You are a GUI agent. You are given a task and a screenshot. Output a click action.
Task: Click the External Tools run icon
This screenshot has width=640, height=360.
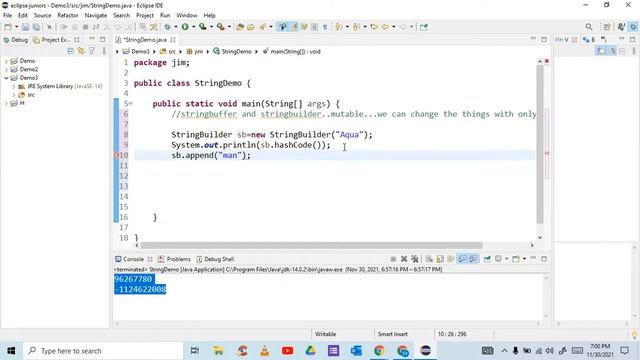(x=220, y=27)
